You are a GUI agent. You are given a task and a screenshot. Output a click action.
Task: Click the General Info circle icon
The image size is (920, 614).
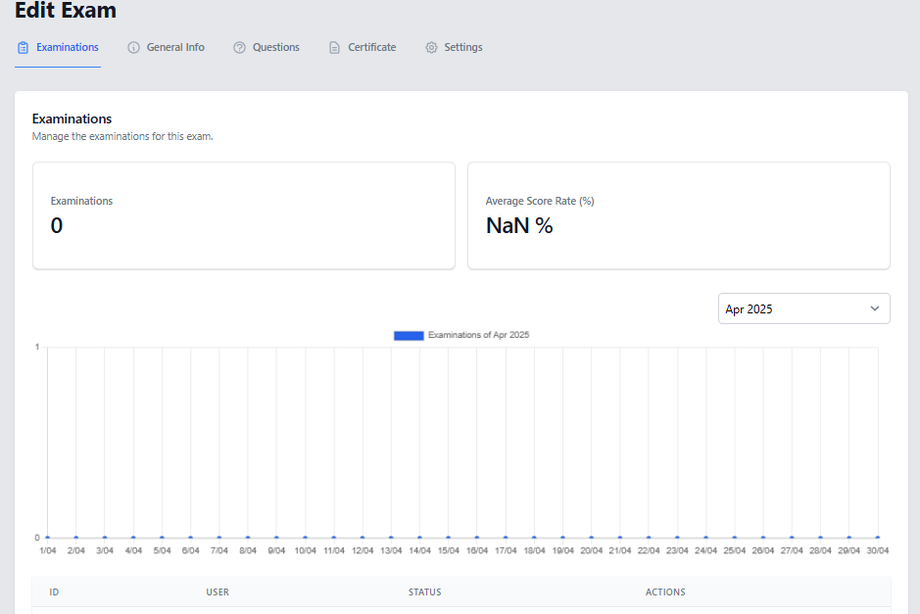click(133, 48)
